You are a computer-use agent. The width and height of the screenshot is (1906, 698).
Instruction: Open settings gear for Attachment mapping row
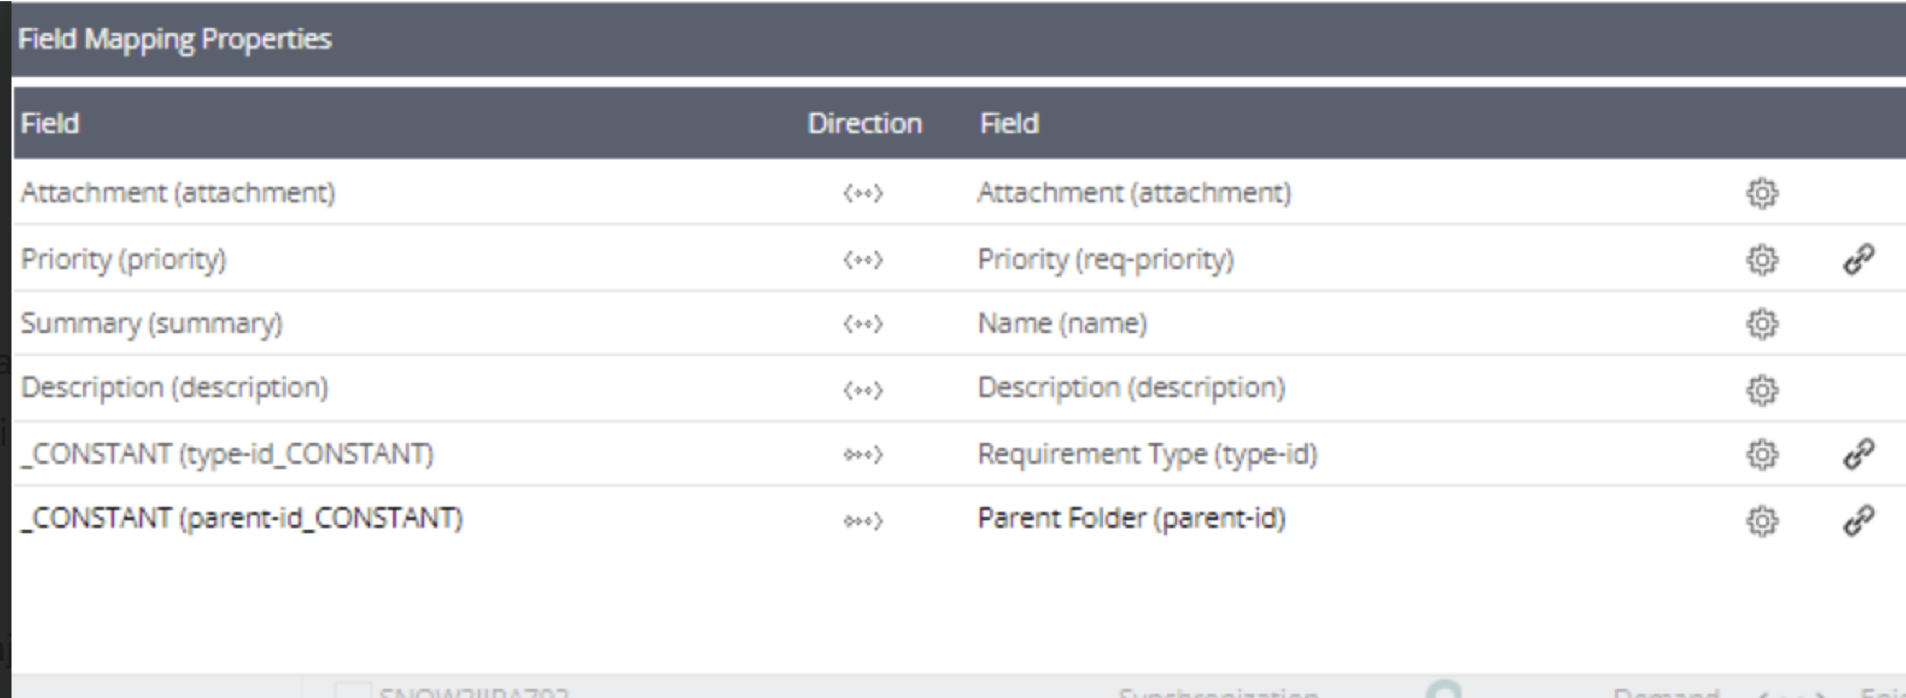[x=1762, y=193]
